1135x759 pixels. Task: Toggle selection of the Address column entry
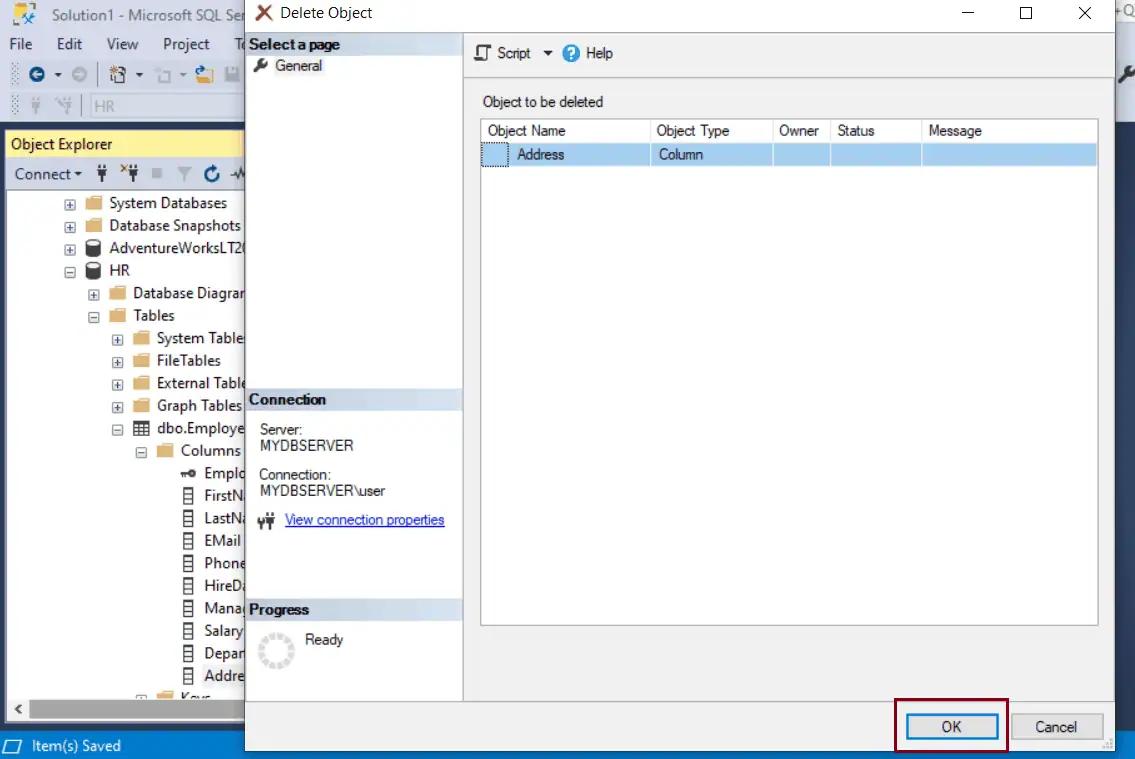click(542, 154)
